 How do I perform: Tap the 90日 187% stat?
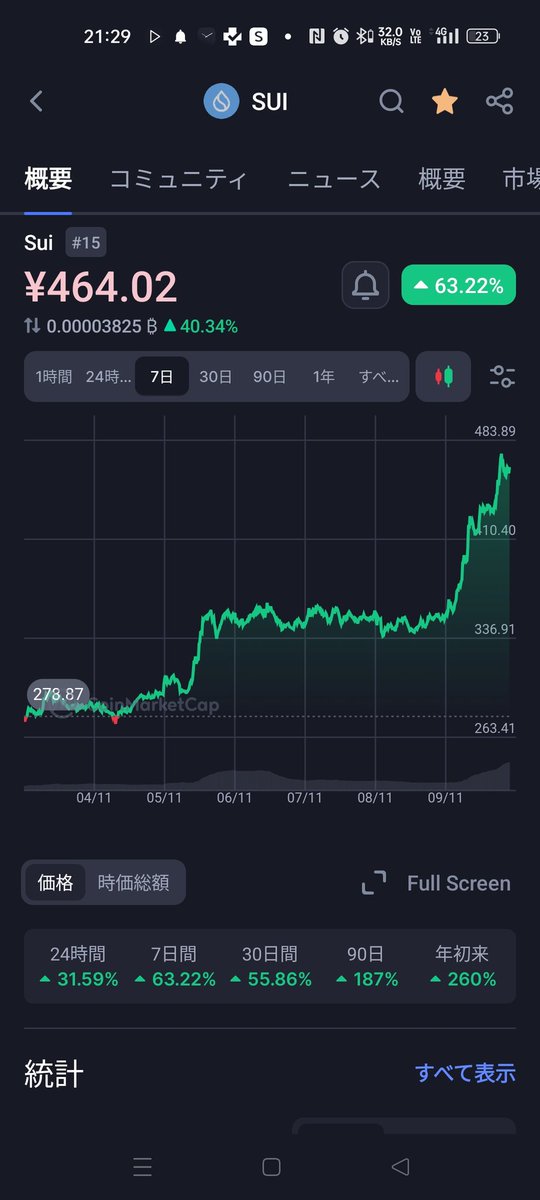pos(365,966)
